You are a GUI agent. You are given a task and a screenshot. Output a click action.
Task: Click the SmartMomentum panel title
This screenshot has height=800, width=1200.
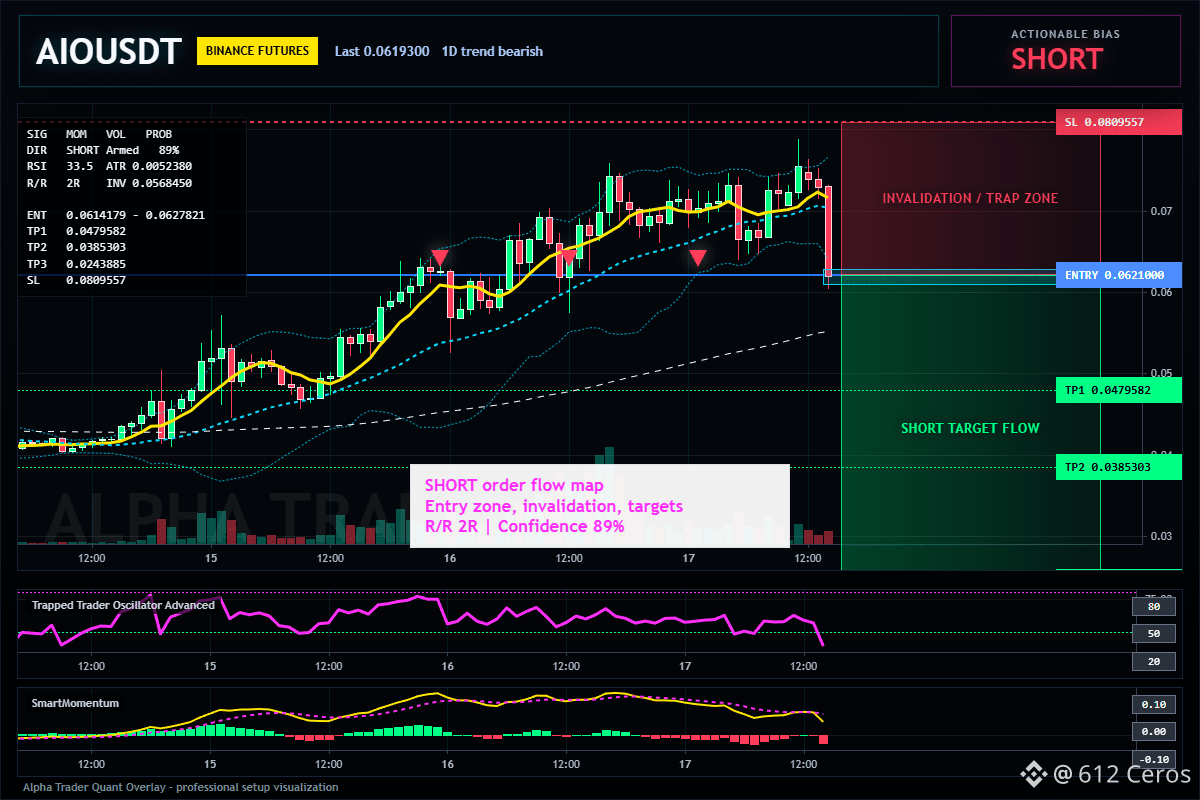(x=75, y=703)
